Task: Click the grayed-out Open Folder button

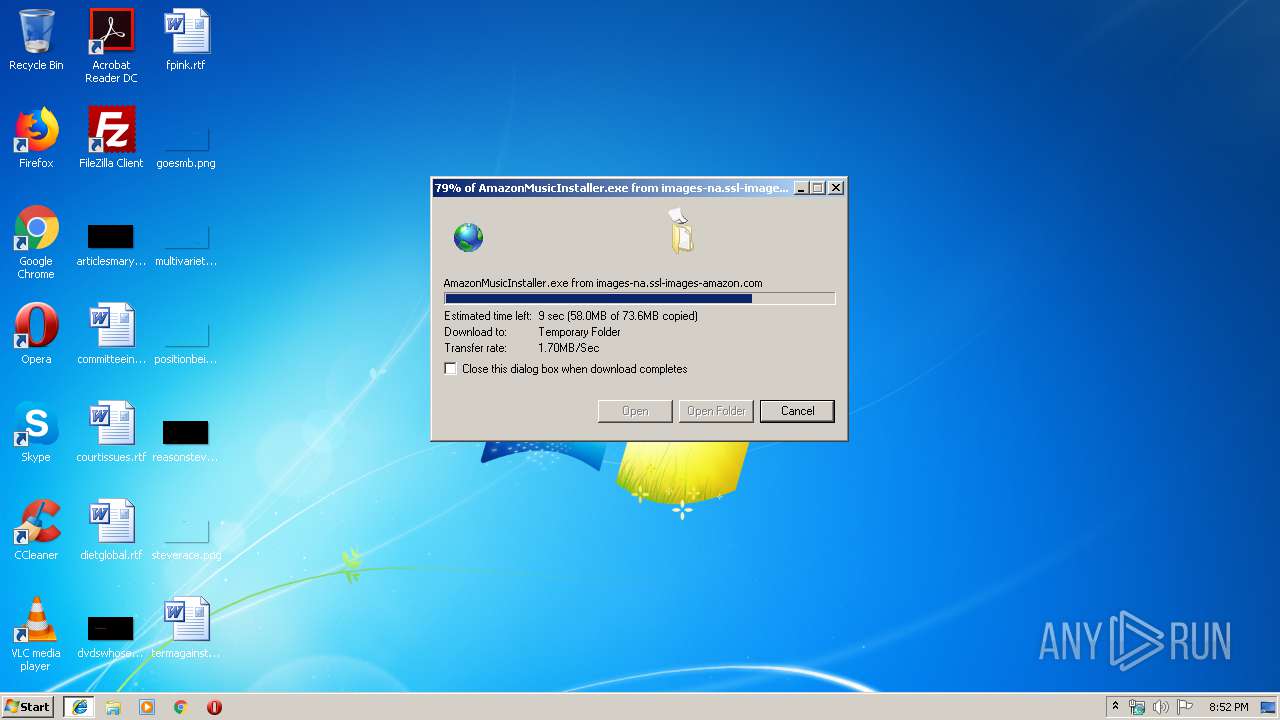Action: point(716,411)
